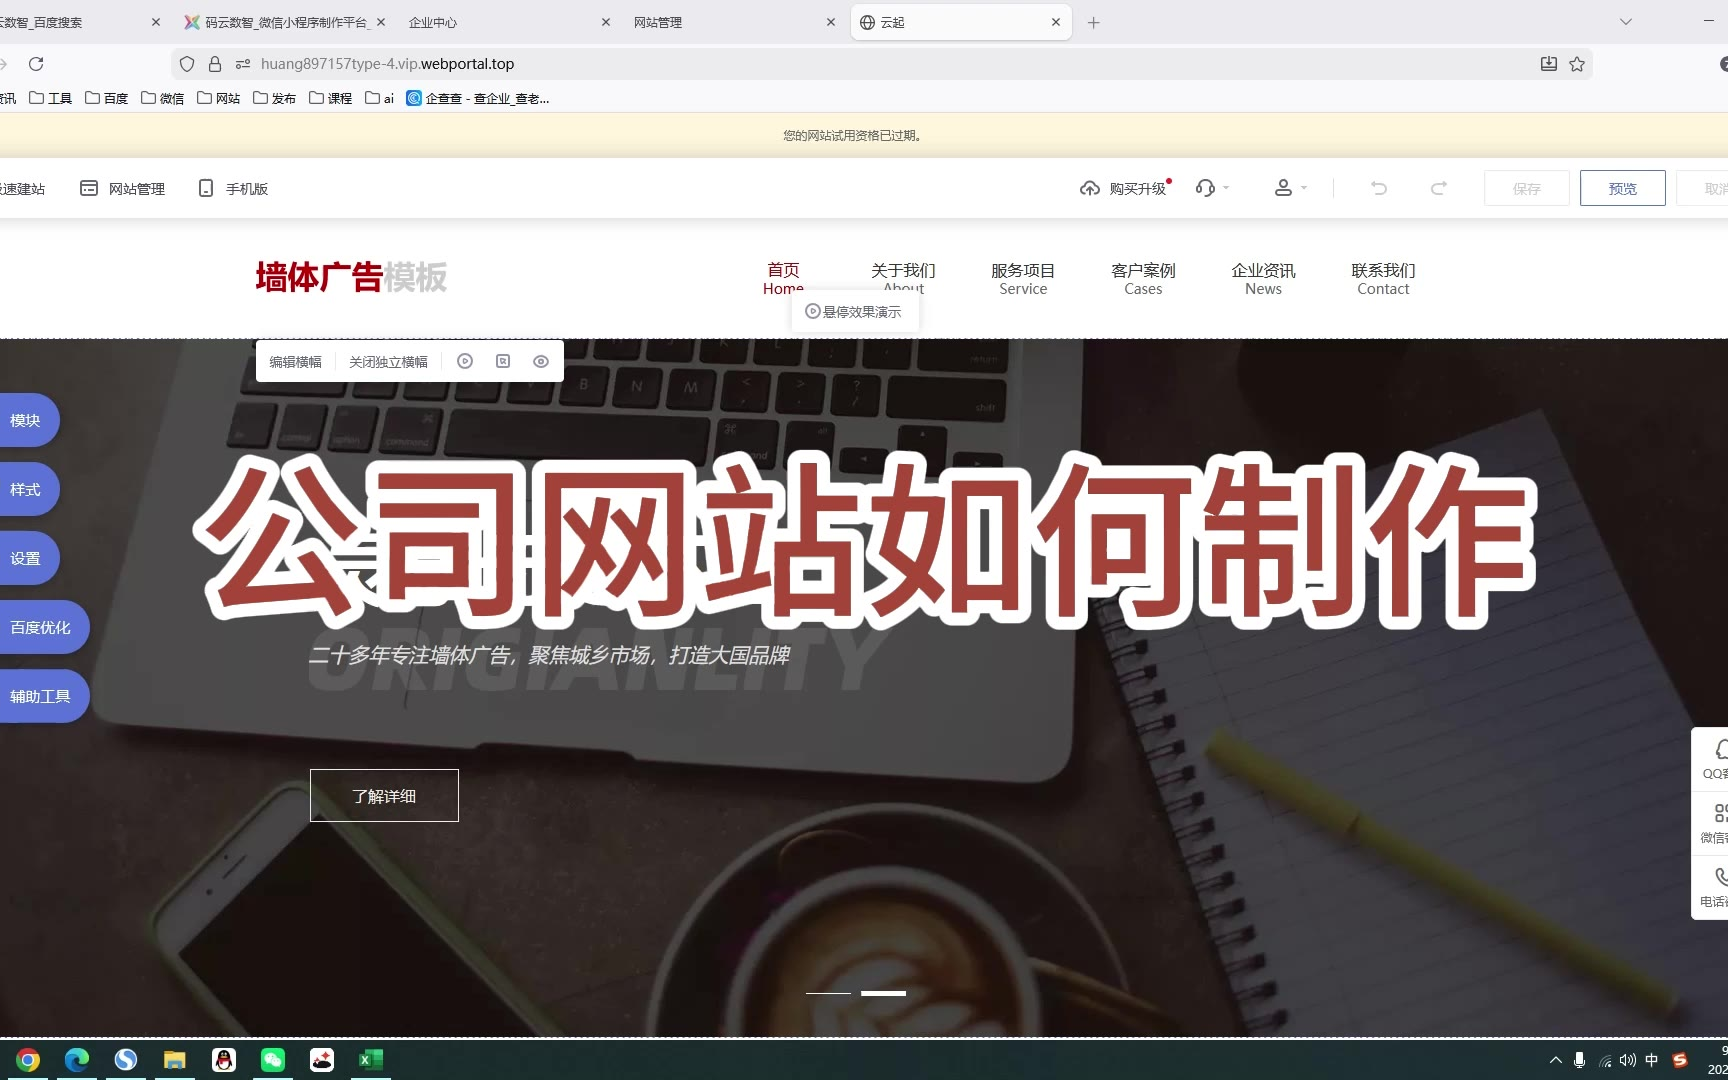This screenshot has height=1080, width=1728.
Task: Click the shield tracking protection icon
Action: pos(187,64)
